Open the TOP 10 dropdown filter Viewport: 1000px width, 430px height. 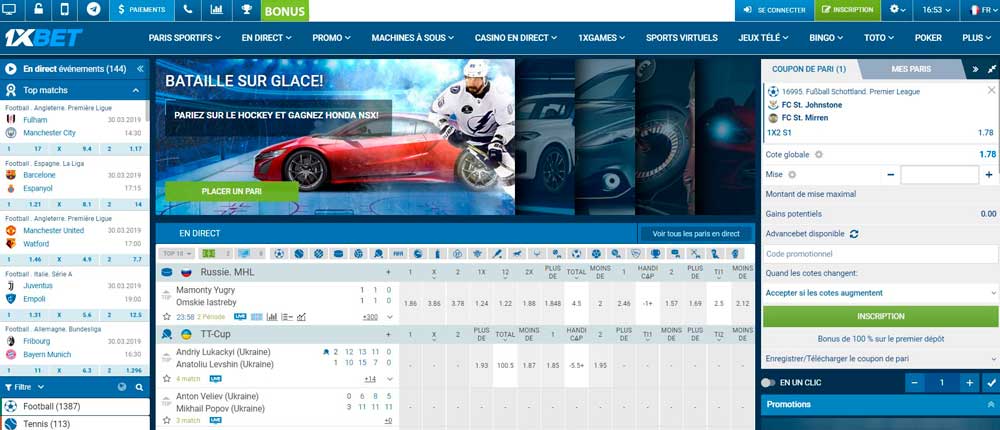(x=177, y=253)
